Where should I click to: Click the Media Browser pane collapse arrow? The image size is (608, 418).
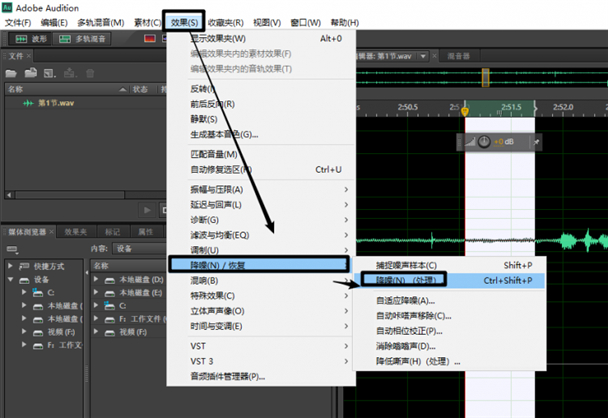86,273
